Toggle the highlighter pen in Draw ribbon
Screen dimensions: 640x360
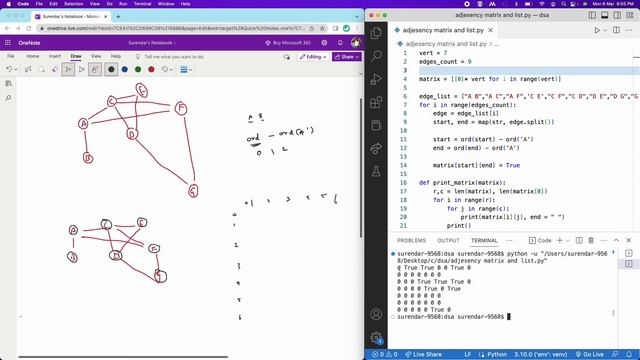coord(82,69)
